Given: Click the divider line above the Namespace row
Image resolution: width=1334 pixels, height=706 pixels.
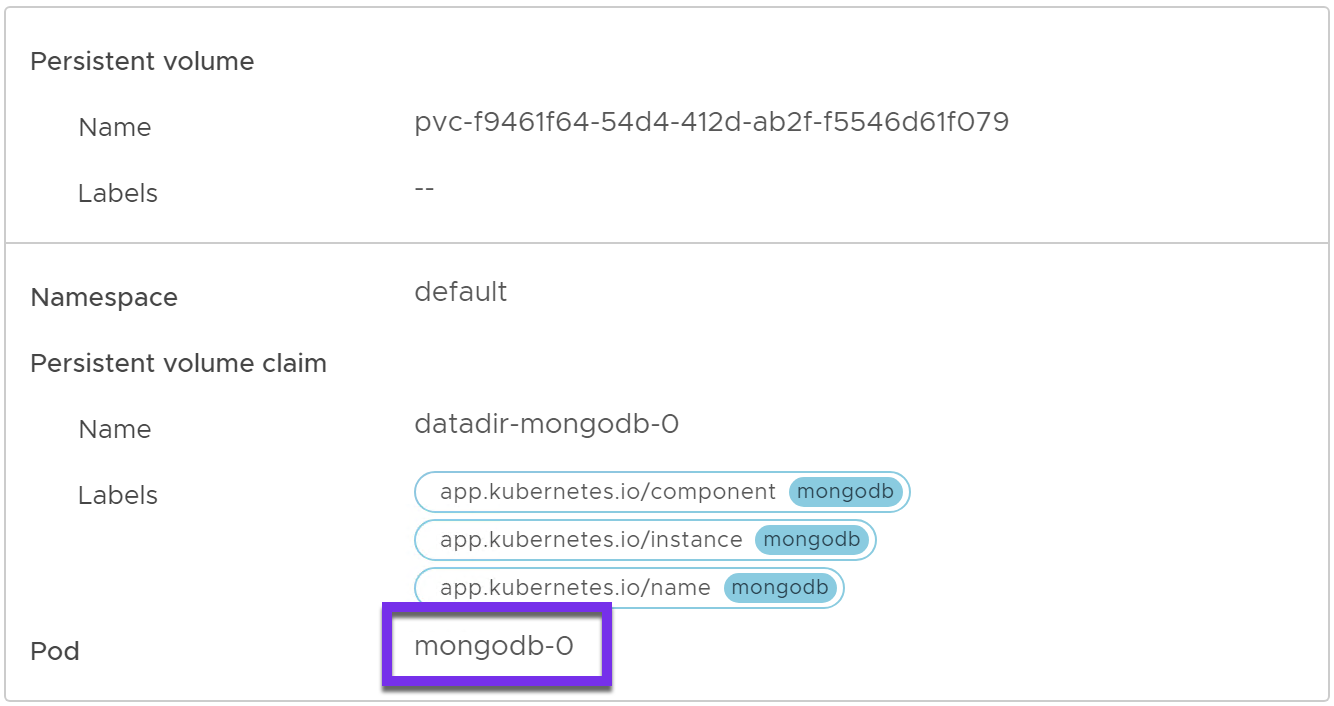Looking at the screenshot, I should click(x=667, y=243).
